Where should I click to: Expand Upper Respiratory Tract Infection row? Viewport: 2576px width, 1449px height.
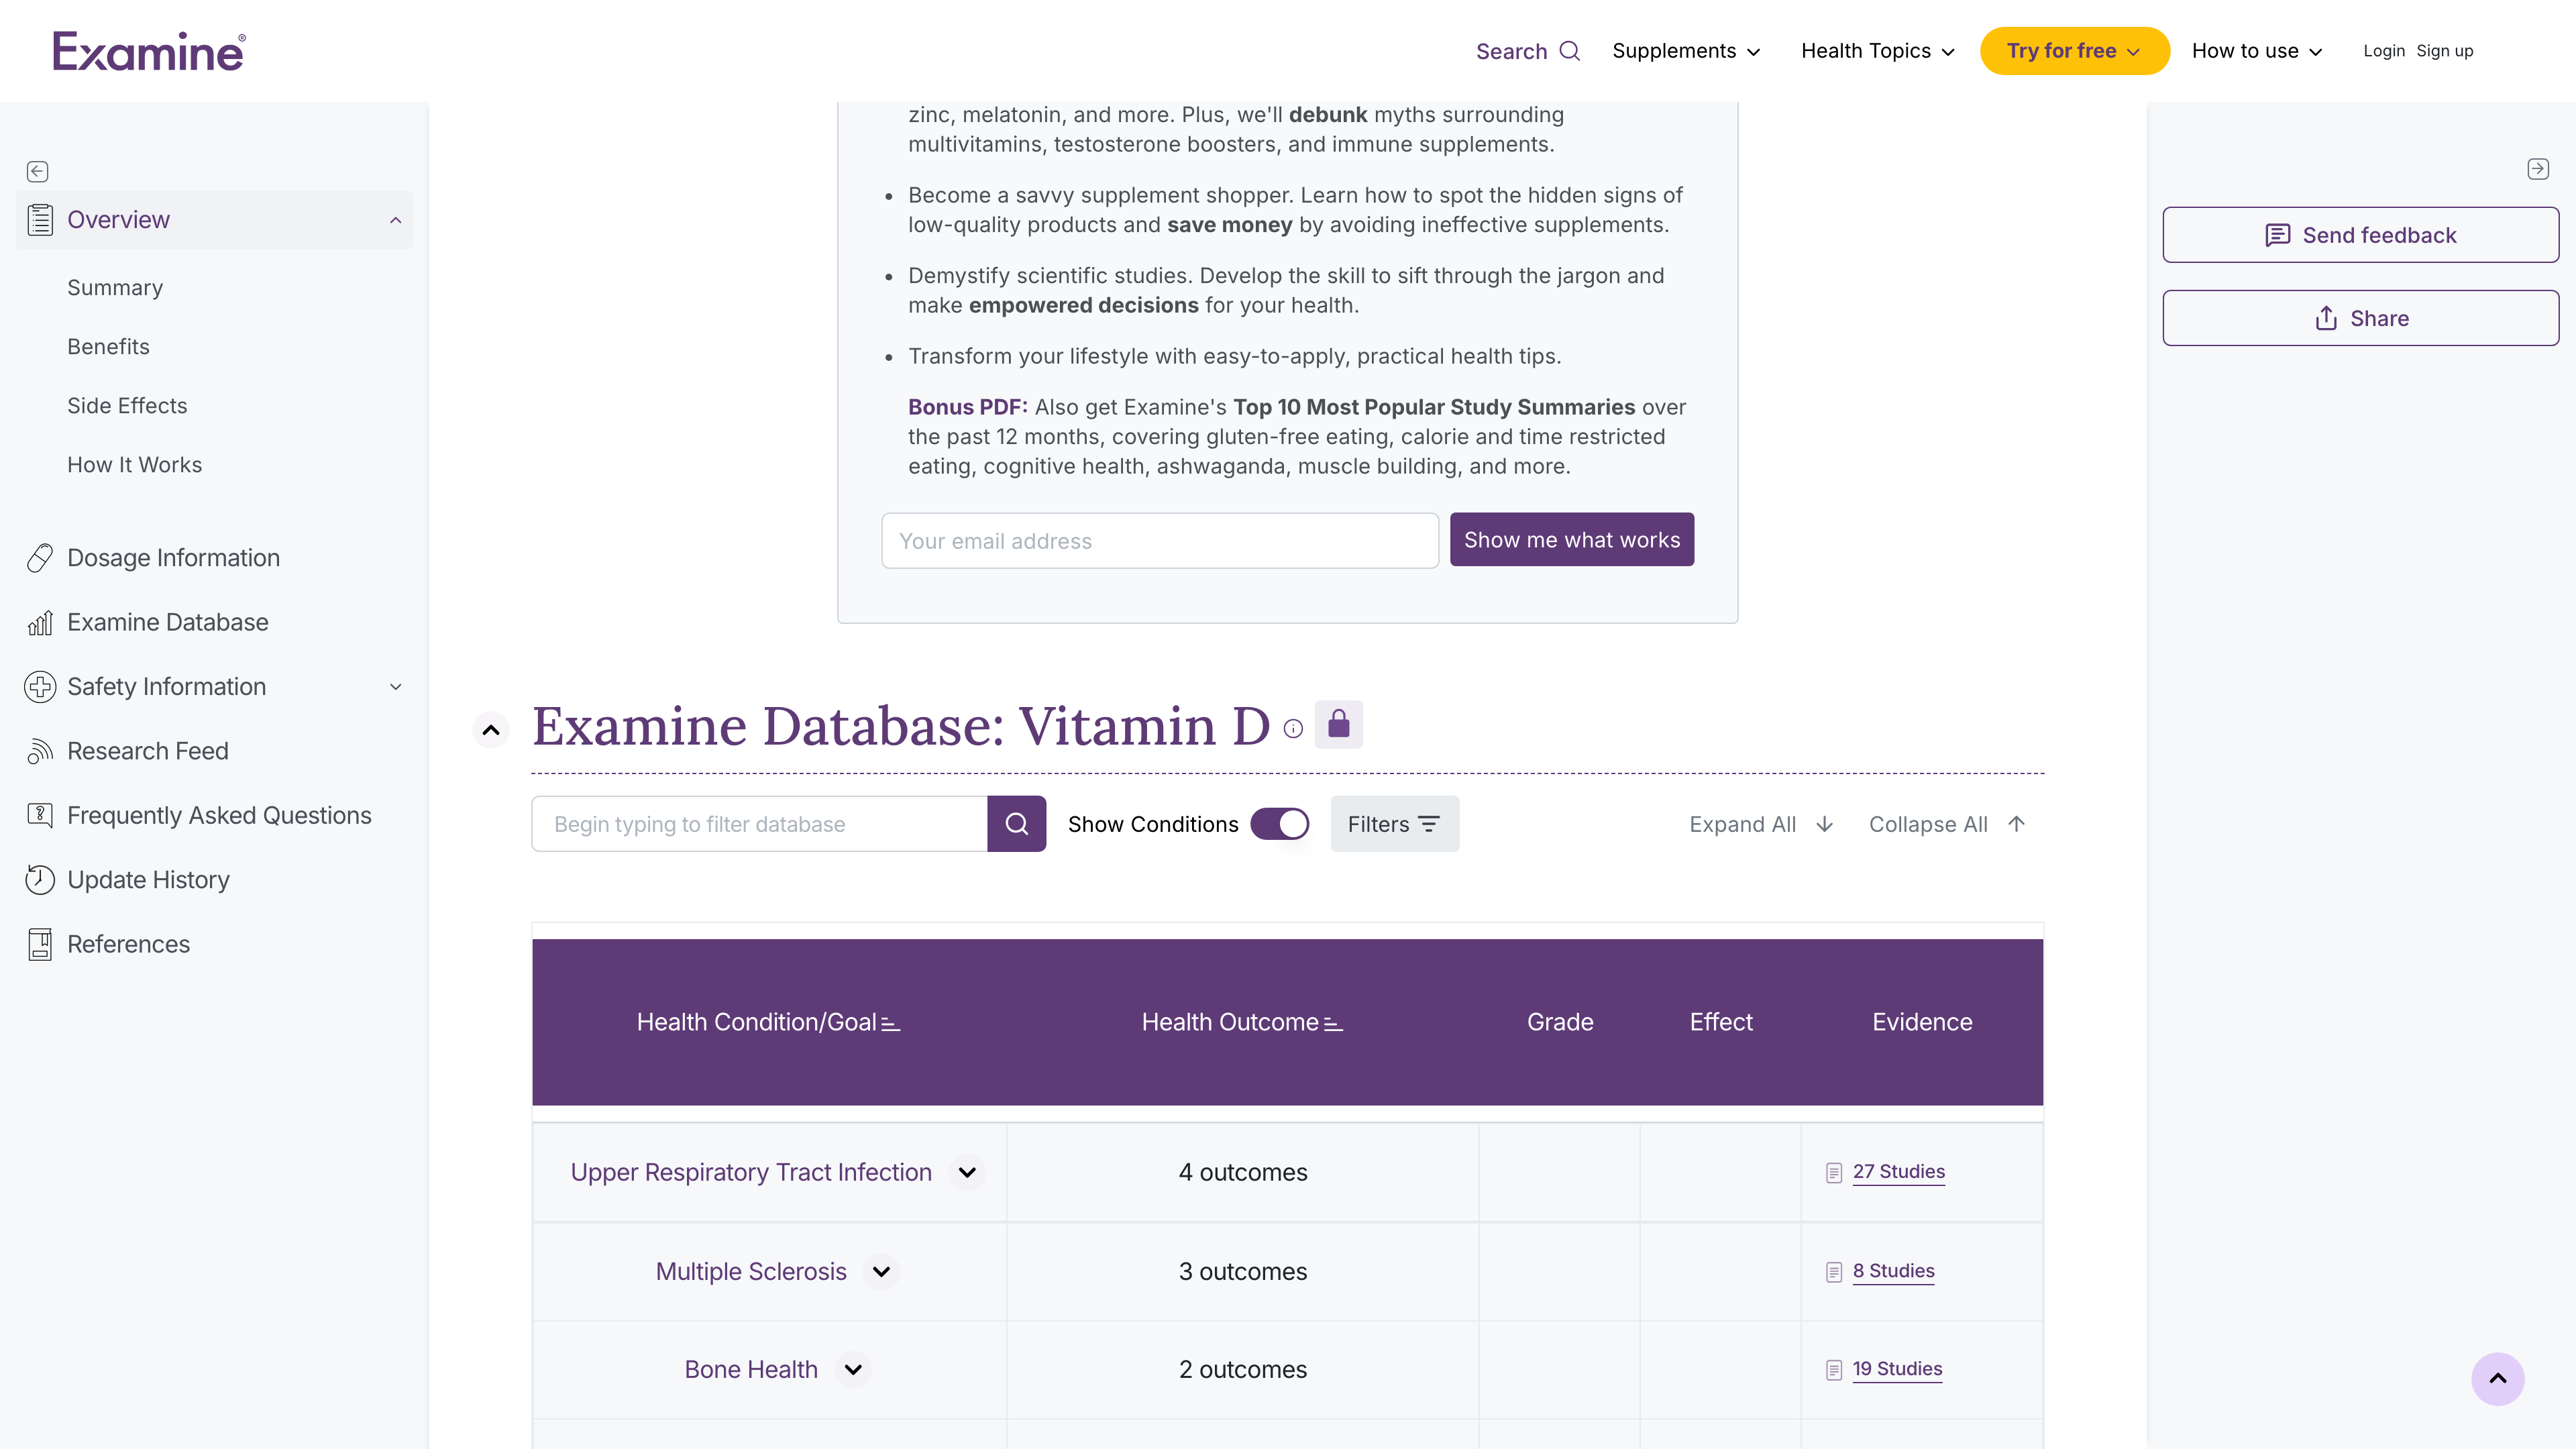pos(967,1172)
